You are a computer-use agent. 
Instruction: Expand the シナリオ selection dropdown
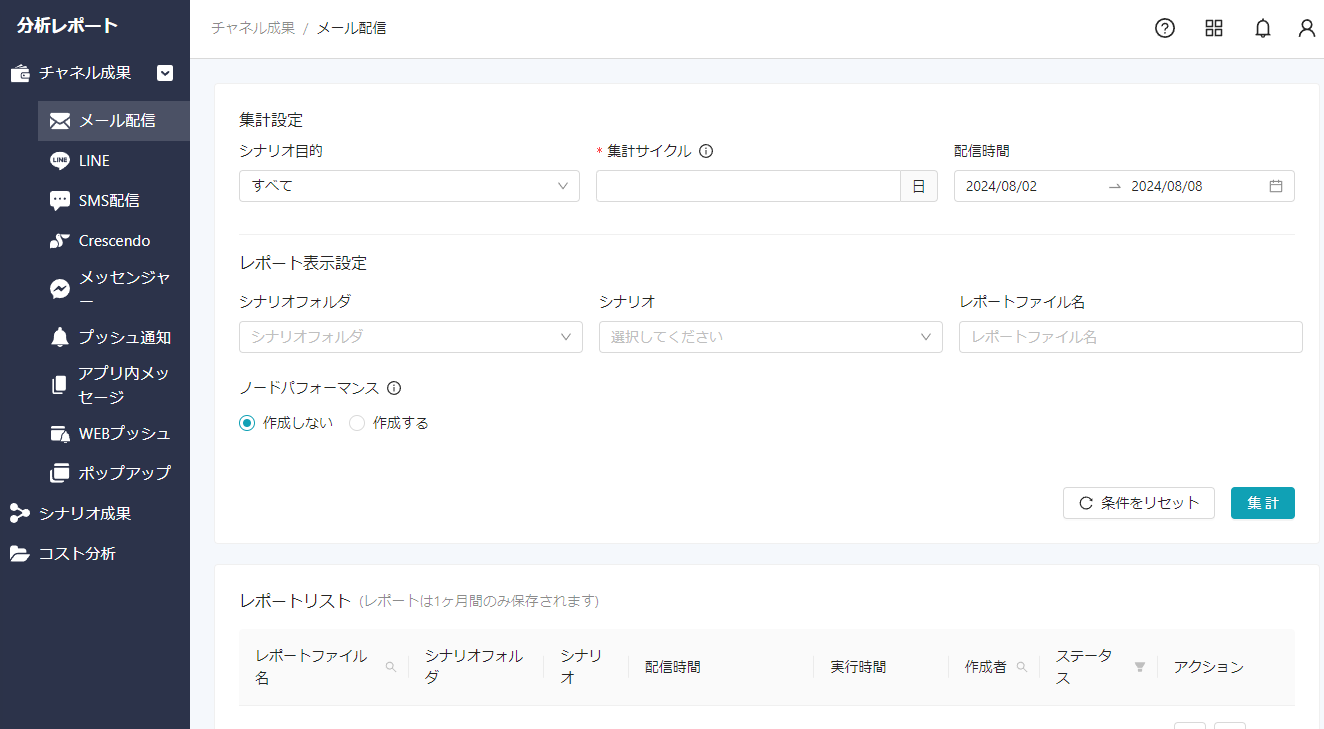(x=770, y=337)
